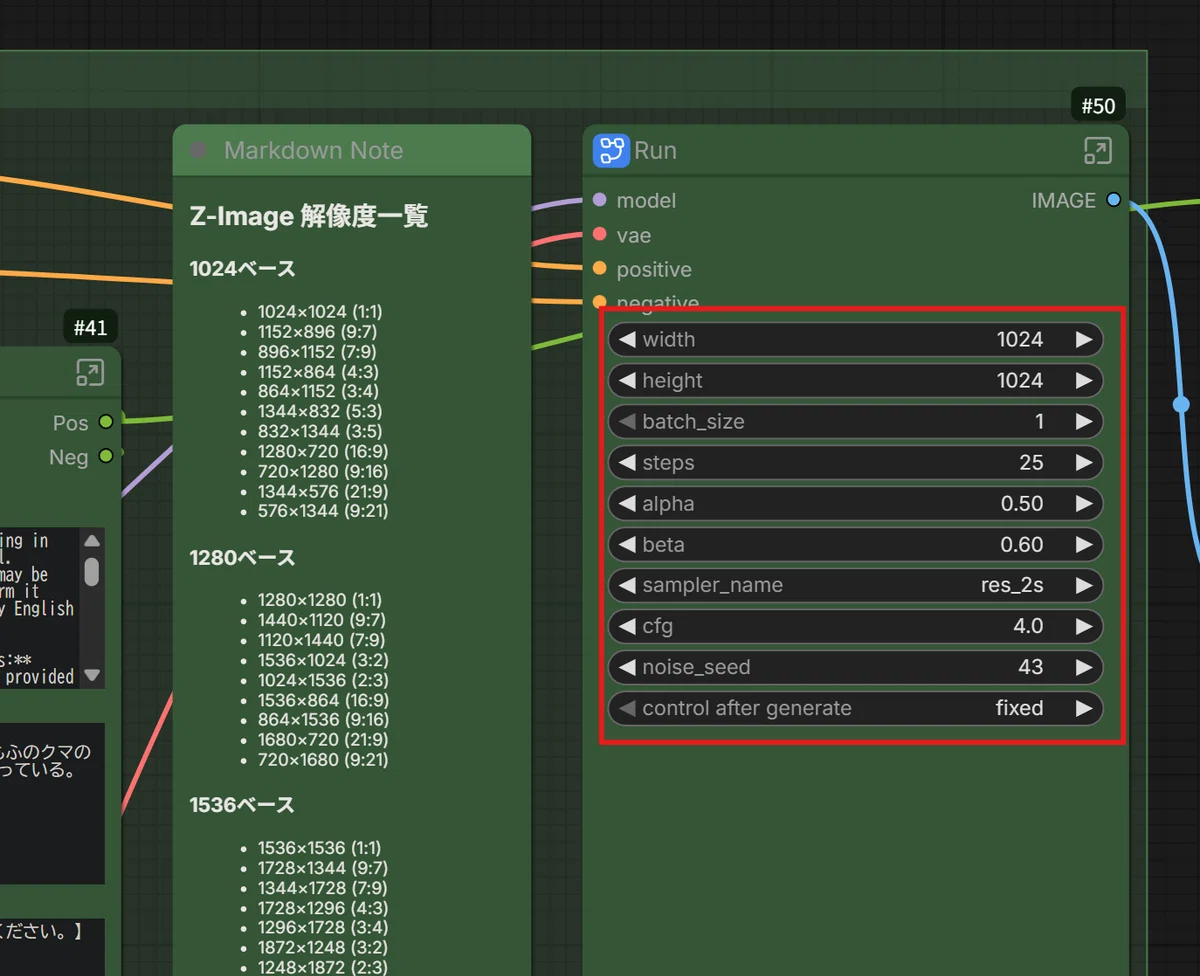Click the Pos output socket
The height and width of the screenshot is (976, 1200).
(105, 422)
